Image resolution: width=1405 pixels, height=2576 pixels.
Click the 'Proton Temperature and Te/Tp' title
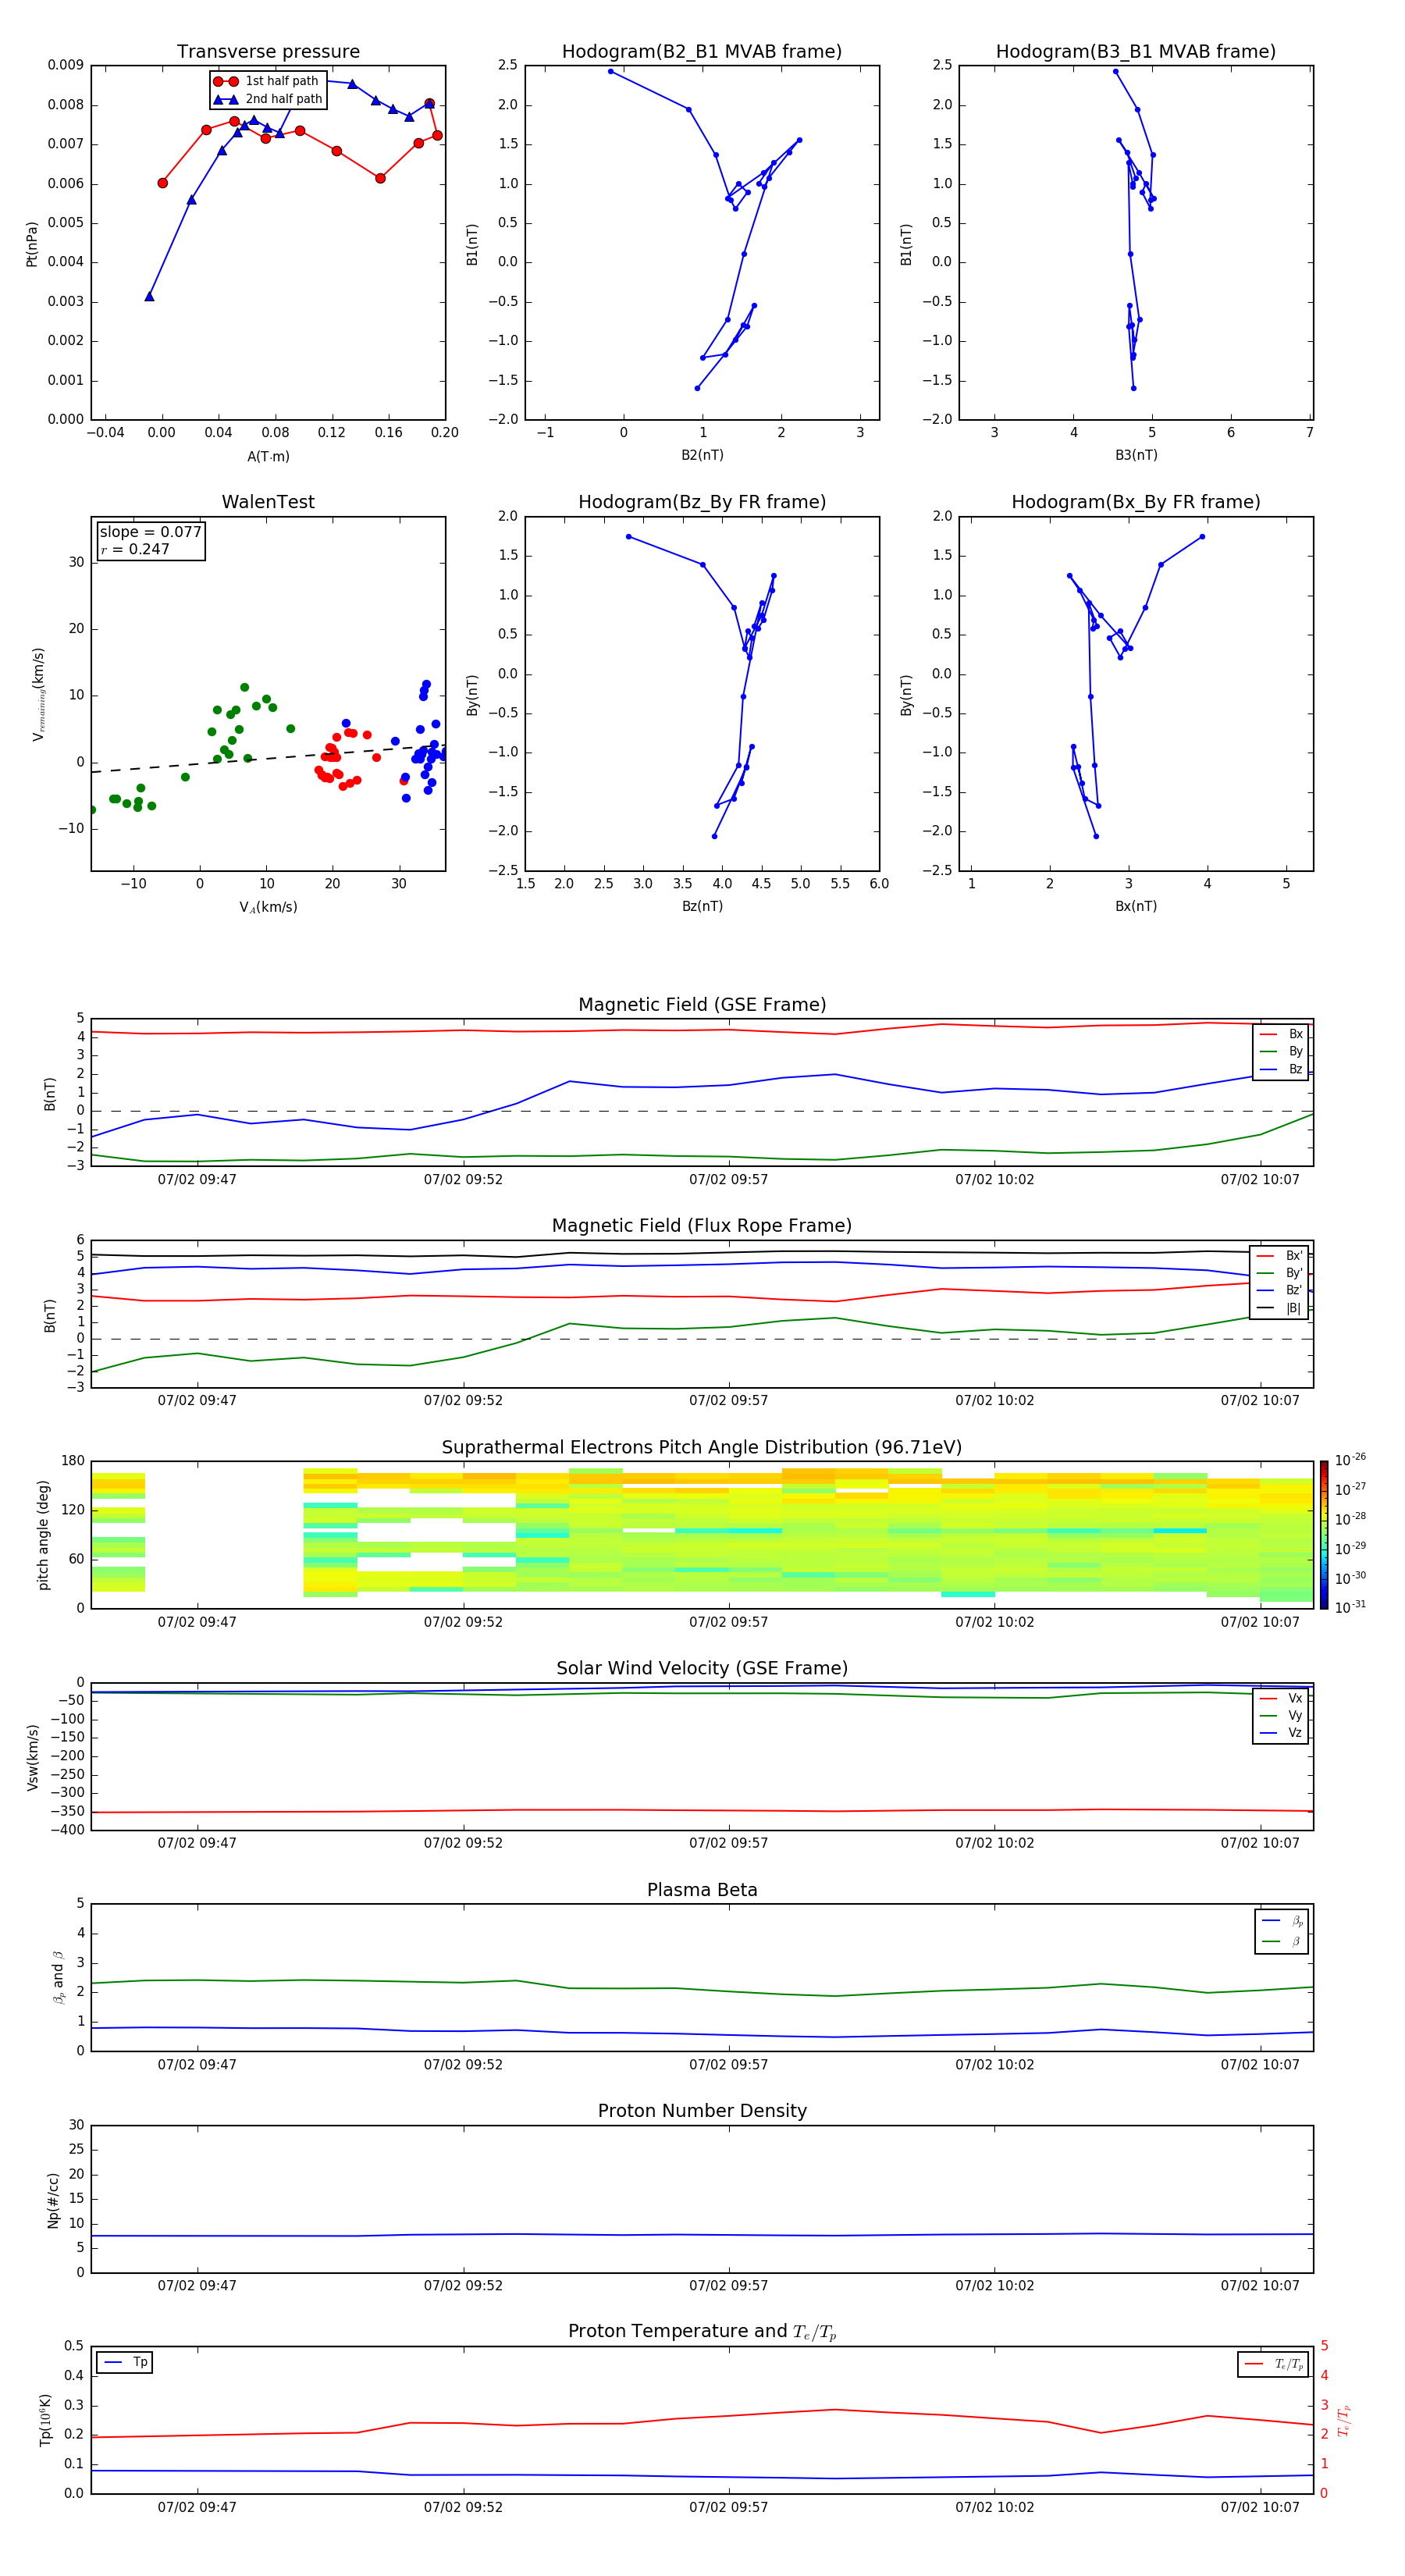pyautogui.click(x=702, y=2332)
